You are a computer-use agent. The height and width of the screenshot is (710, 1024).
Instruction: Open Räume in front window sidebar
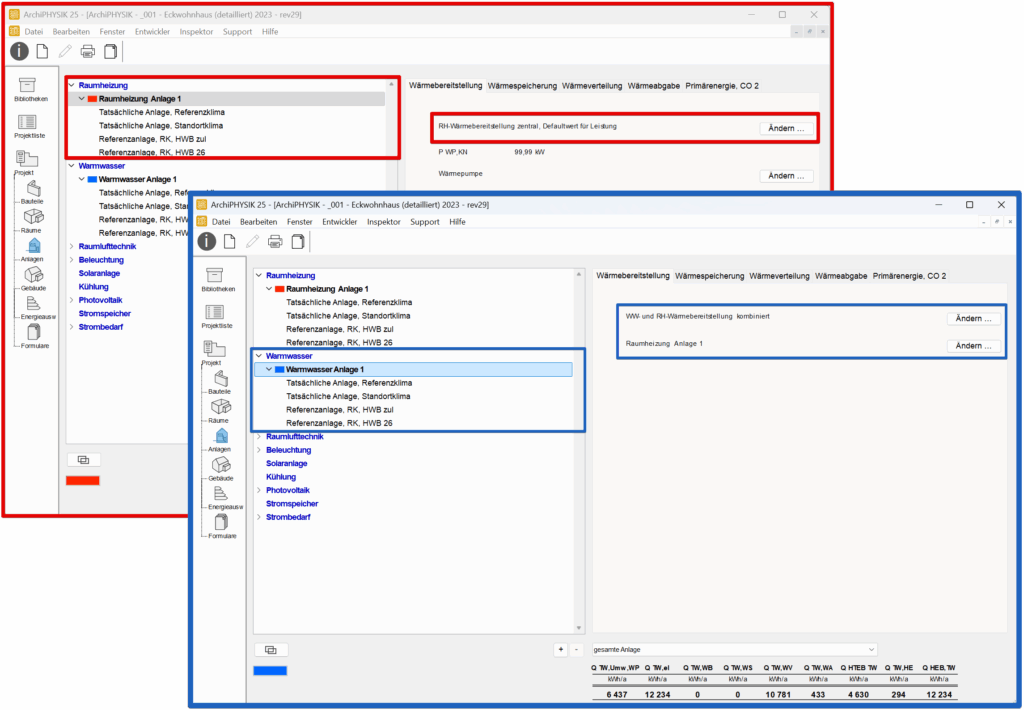(220, 411)
